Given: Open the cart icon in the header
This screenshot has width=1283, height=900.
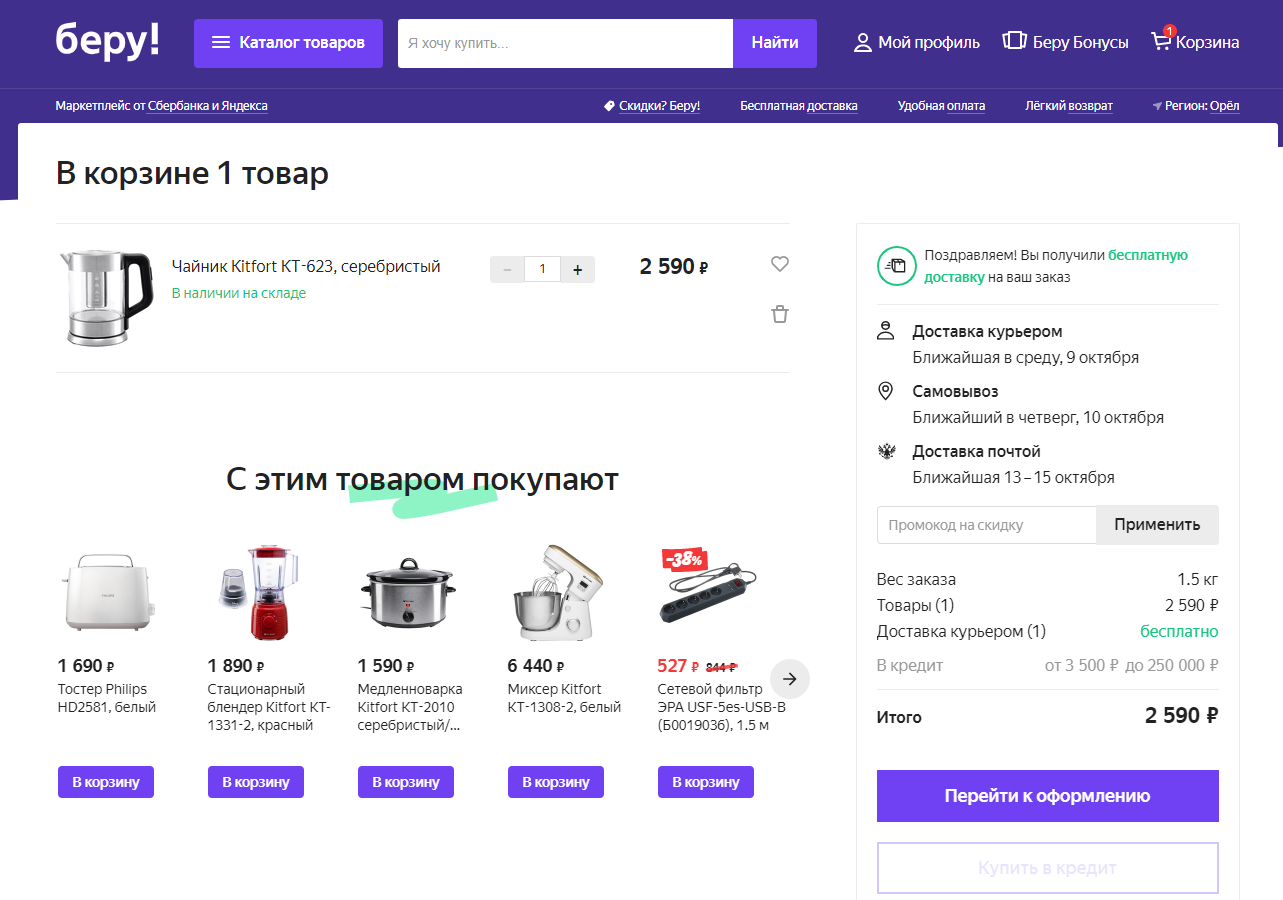Looking at the screenshot, I should [1160, 42].
